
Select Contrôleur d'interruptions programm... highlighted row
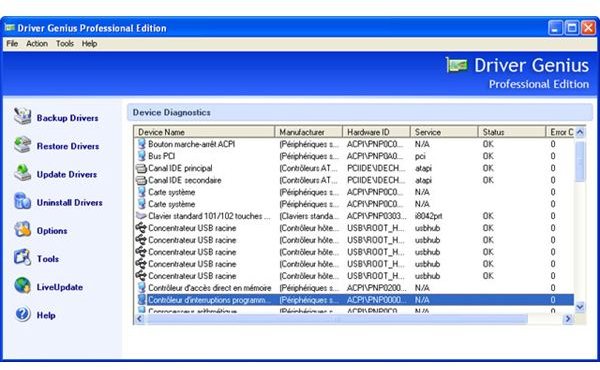coord(354,300)
